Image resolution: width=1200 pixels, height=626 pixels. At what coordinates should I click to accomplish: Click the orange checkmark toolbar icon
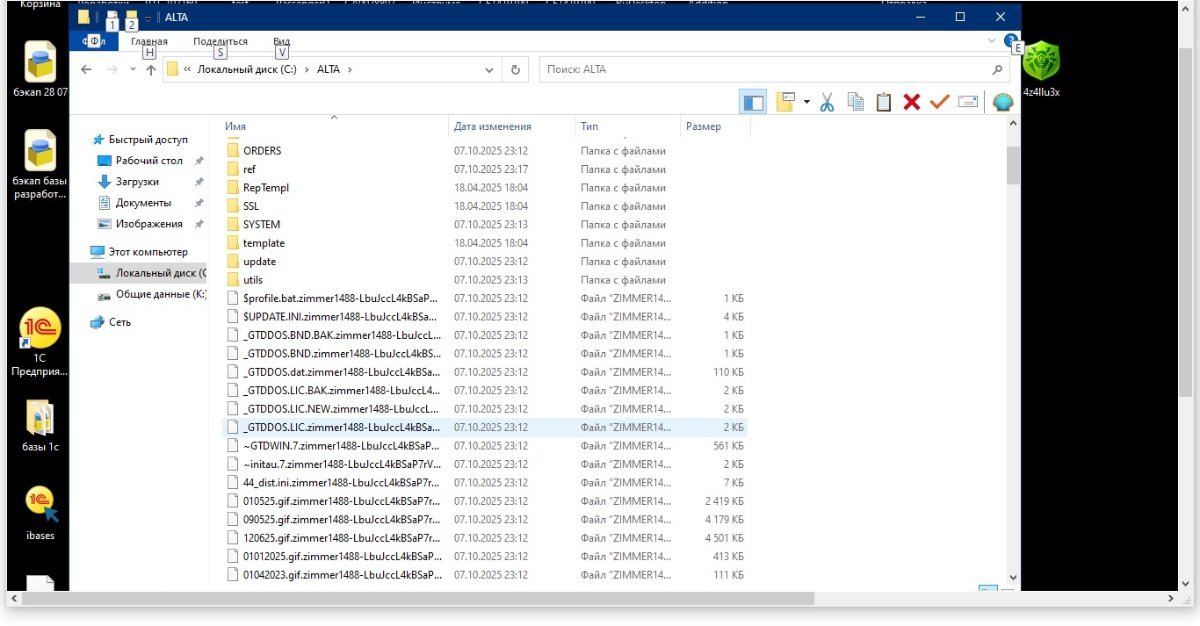(939, 102)
